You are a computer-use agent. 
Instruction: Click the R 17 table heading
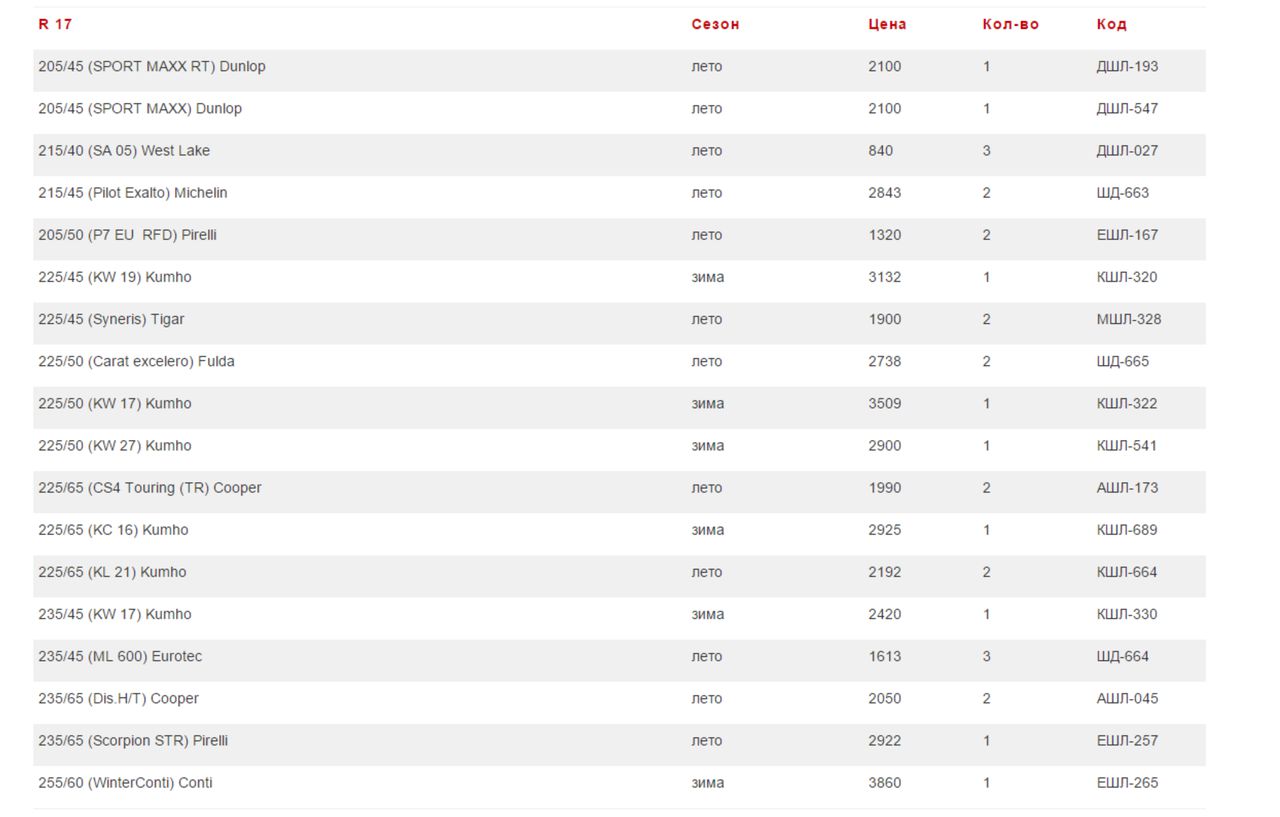tap(55, 24)
